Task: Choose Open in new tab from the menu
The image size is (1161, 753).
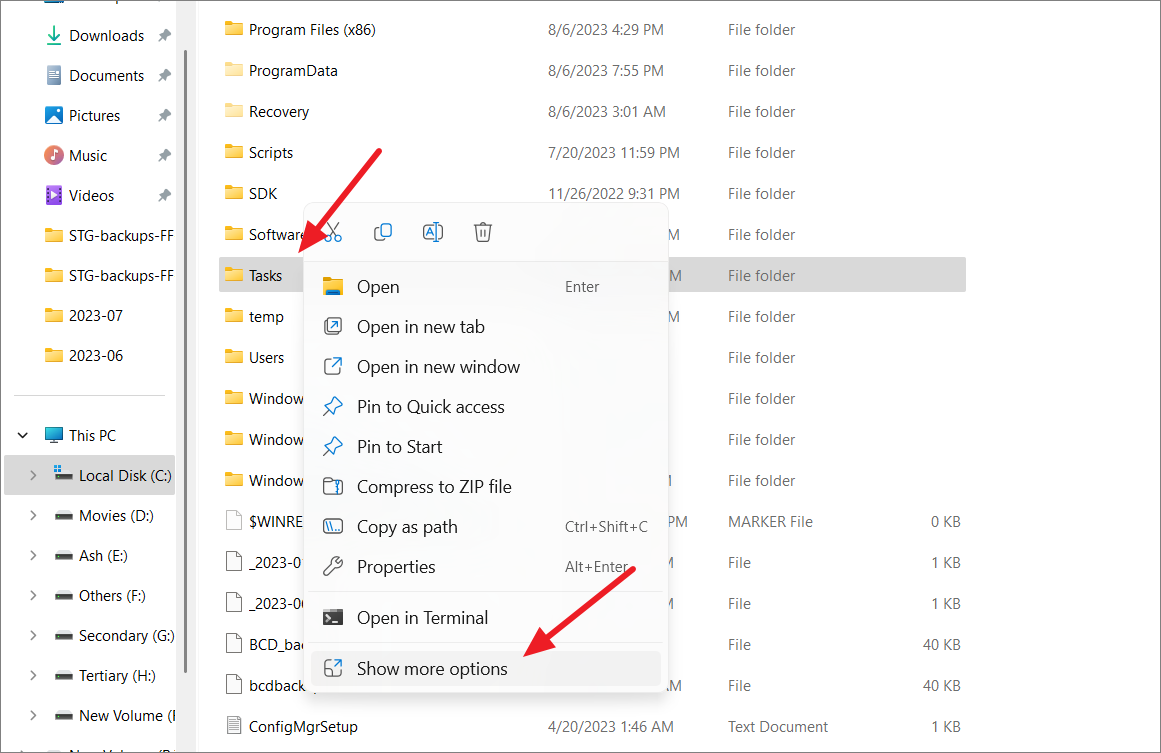Action: point(421,326)
